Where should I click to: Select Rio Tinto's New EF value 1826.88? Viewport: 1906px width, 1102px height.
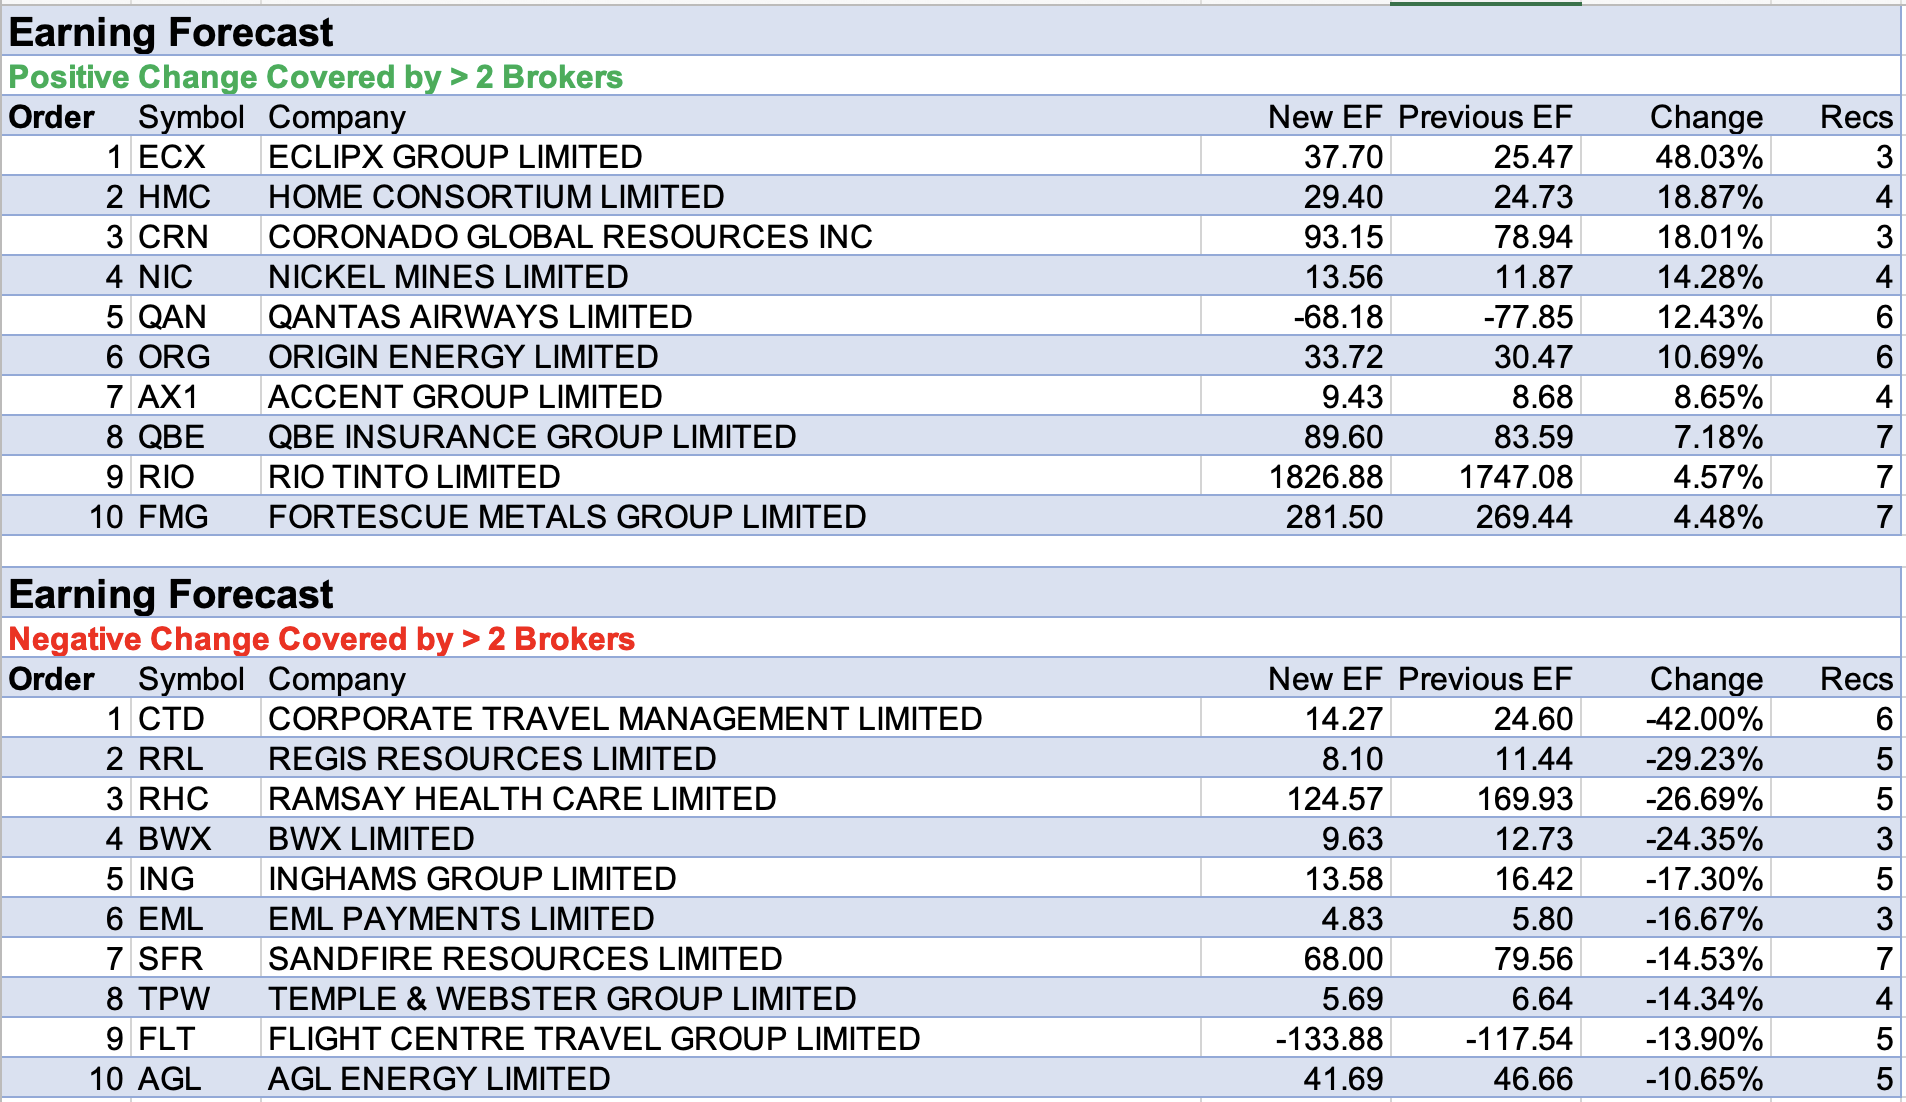(x=1325, y=477)
